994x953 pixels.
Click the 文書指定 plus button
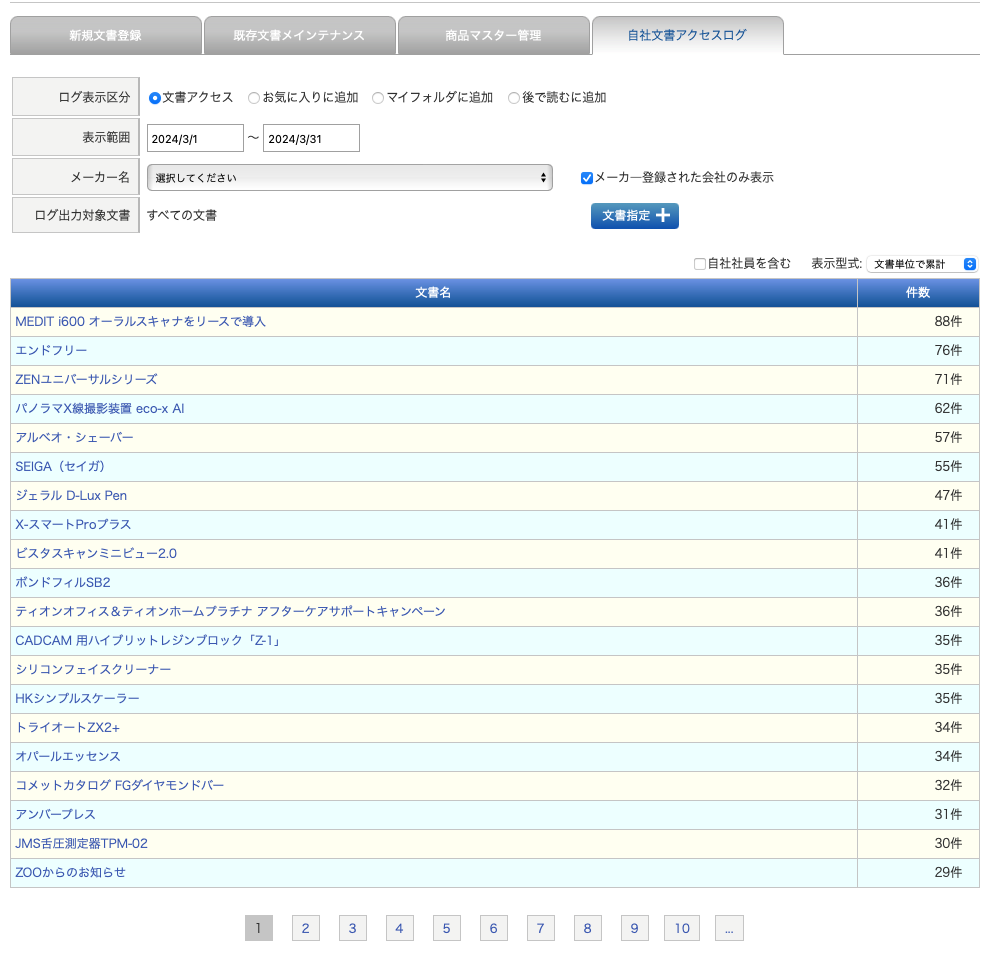click(x=635, y=216)
